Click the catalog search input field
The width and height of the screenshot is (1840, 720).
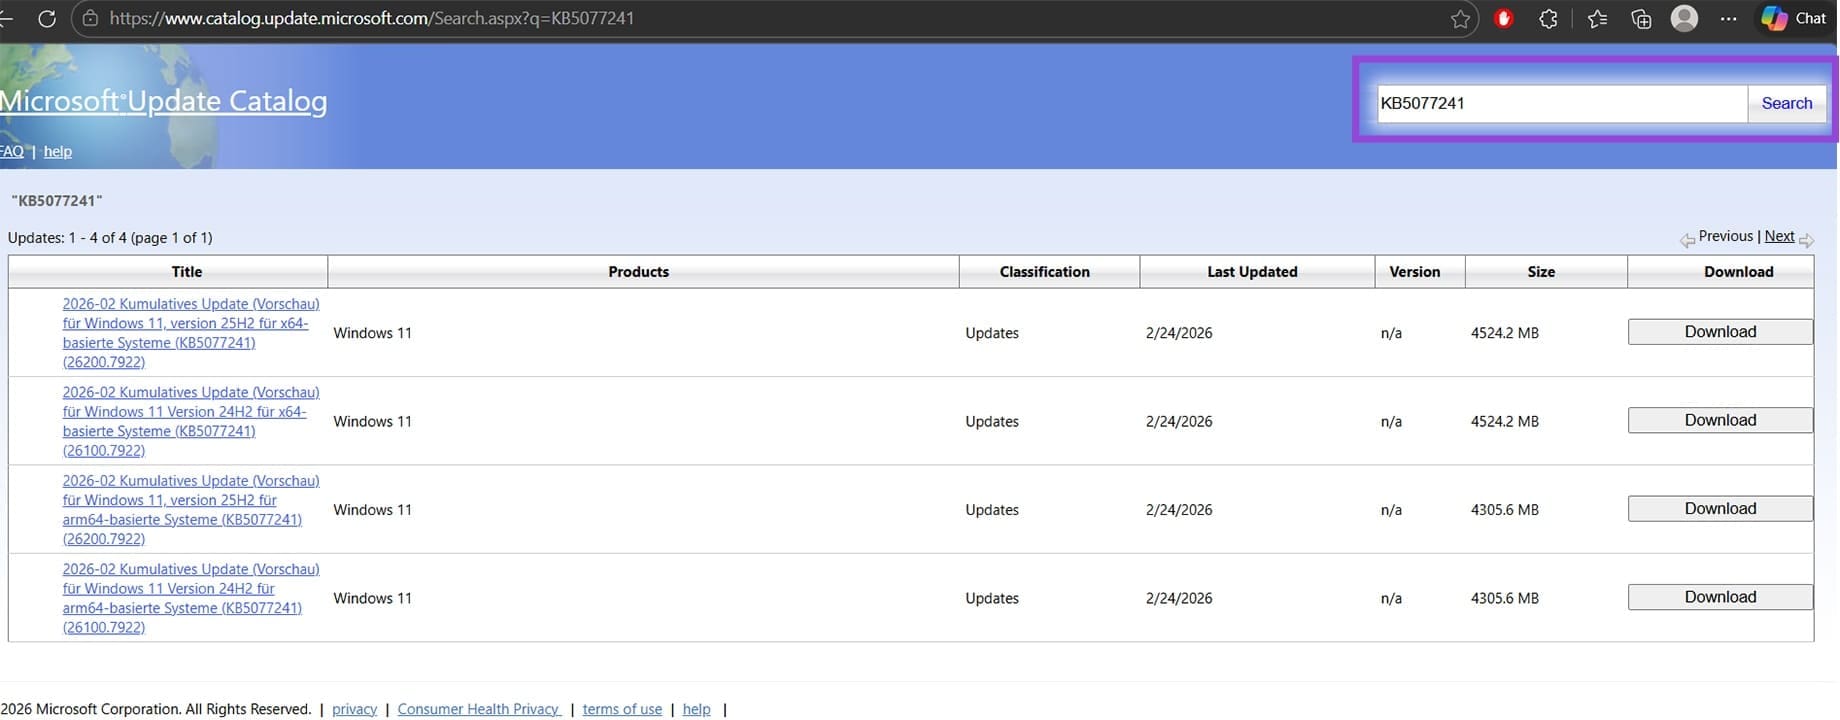point(1560,103)
